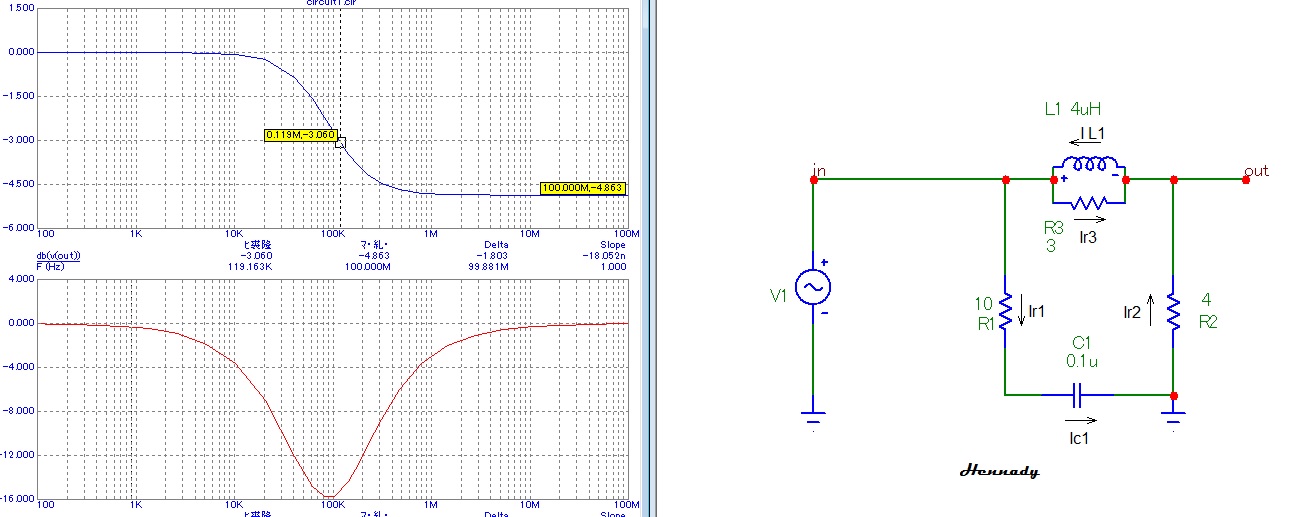Click the 'I L1' current arrow label
The image size is (1305, 517).
(x=1091, y=132)
